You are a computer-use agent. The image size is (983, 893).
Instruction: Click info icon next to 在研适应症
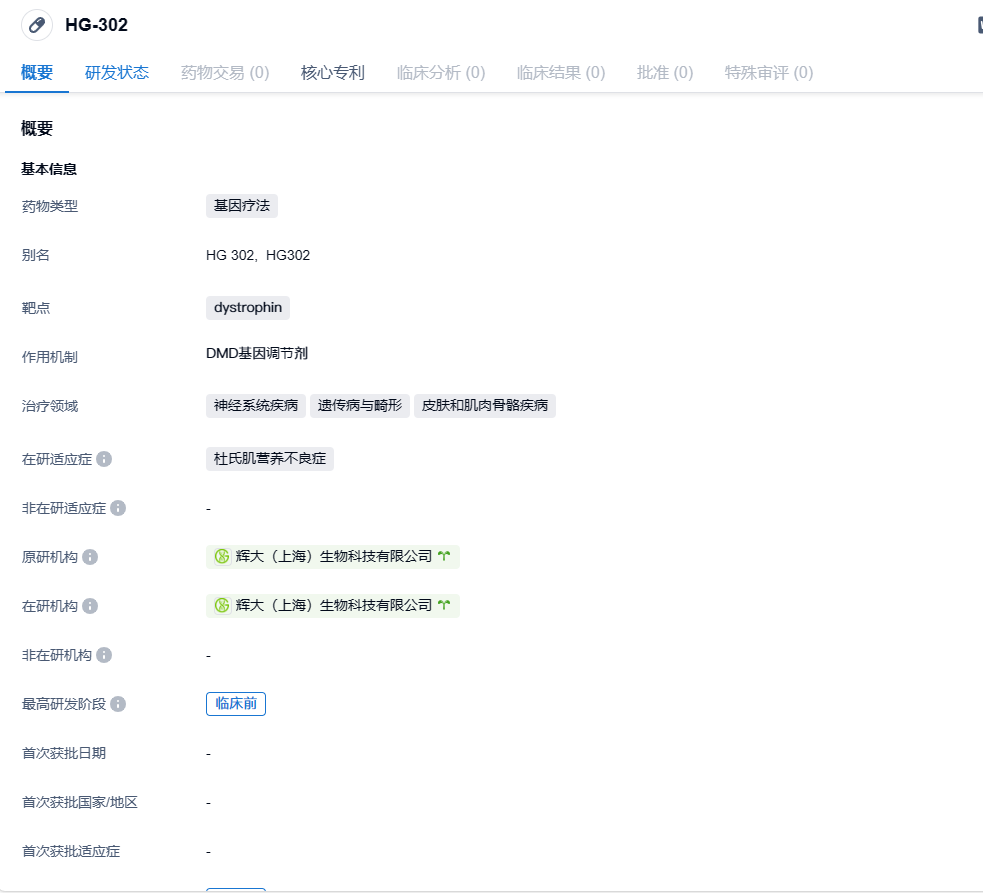coord(104,459)
